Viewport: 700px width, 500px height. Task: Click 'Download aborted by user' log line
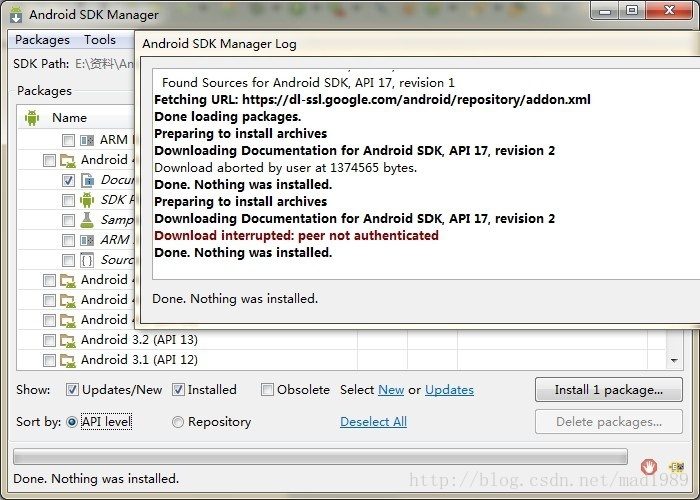tap(286, 168)
